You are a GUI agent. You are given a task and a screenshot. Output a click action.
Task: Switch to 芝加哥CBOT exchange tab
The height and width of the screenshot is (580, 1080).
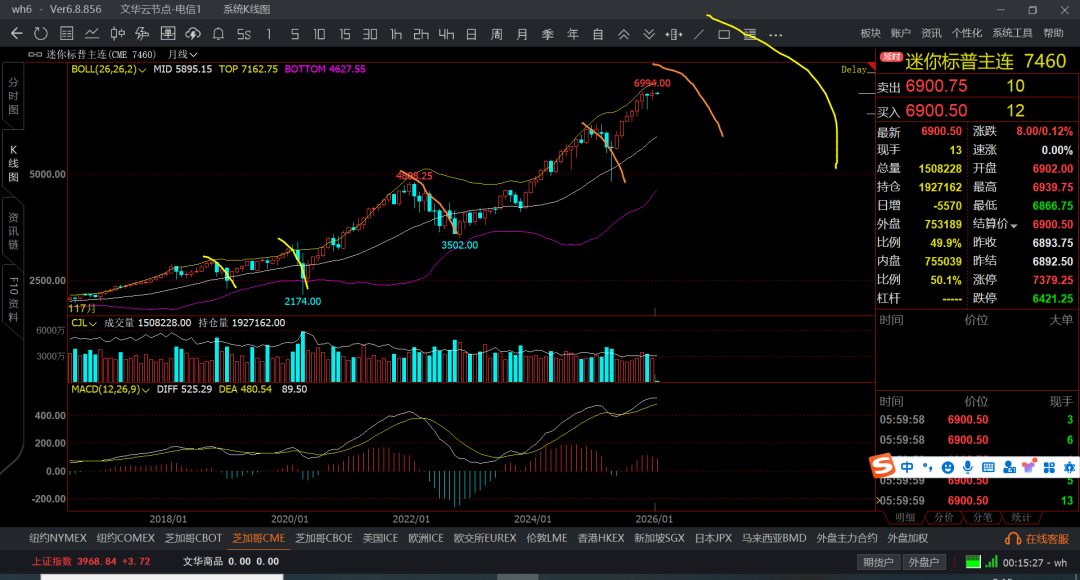pos(194,539)
